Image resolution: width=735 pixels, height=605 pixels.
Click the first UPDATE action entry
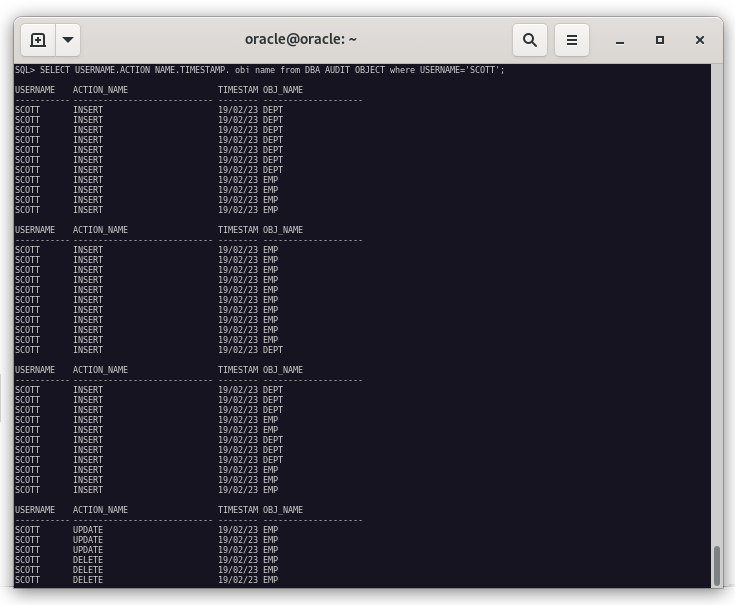click(x=88, y=530)
